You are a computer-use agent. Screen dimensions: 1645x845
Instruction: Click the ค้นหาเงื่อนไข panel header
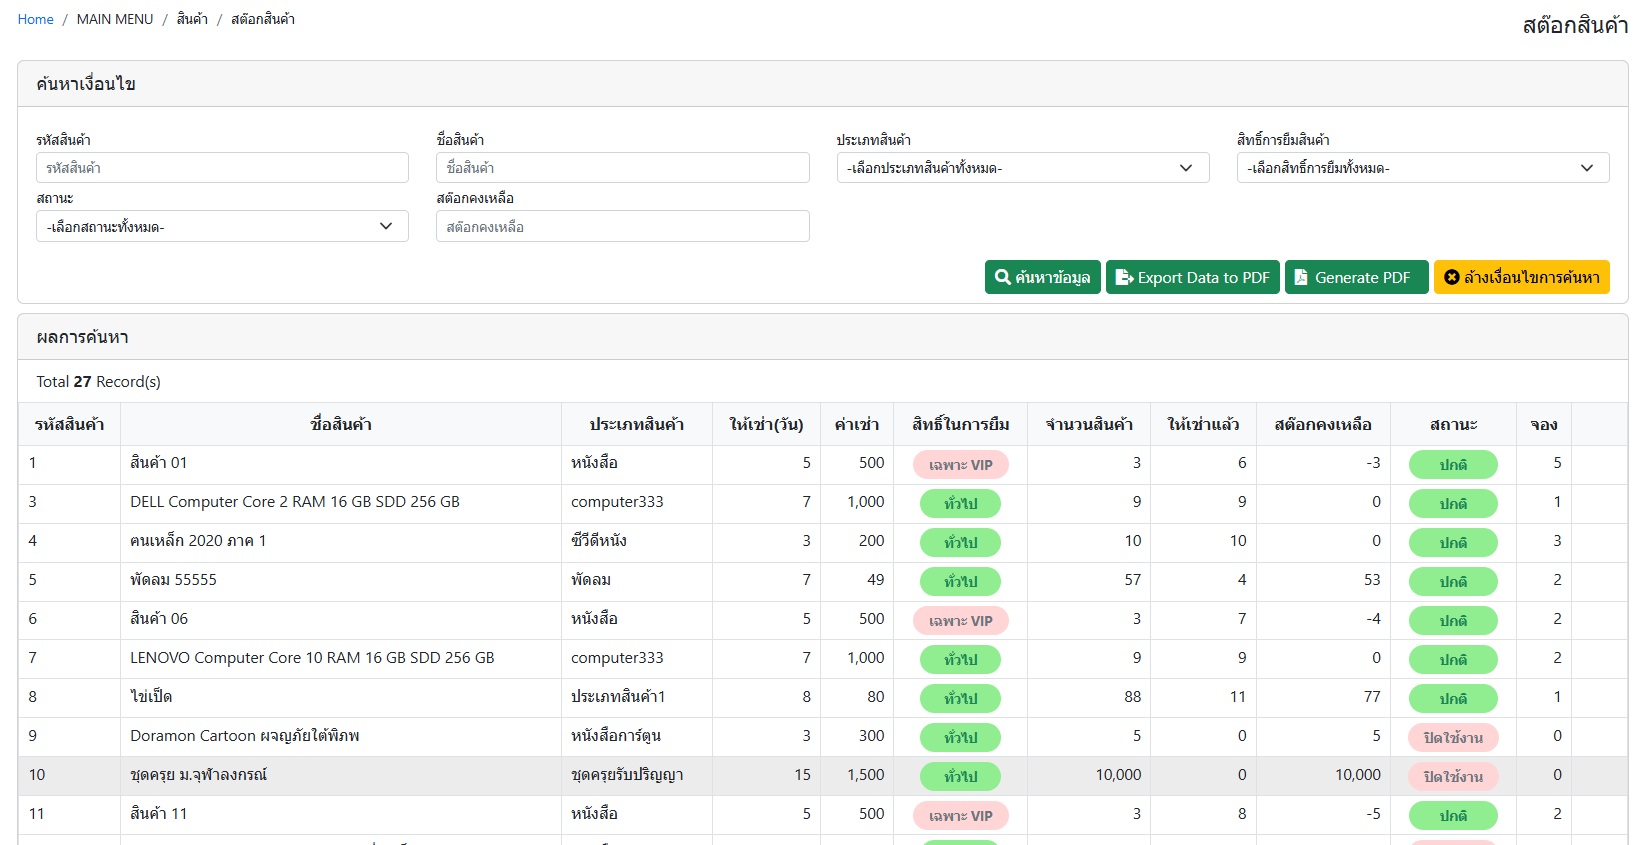(x=822, y=84)
